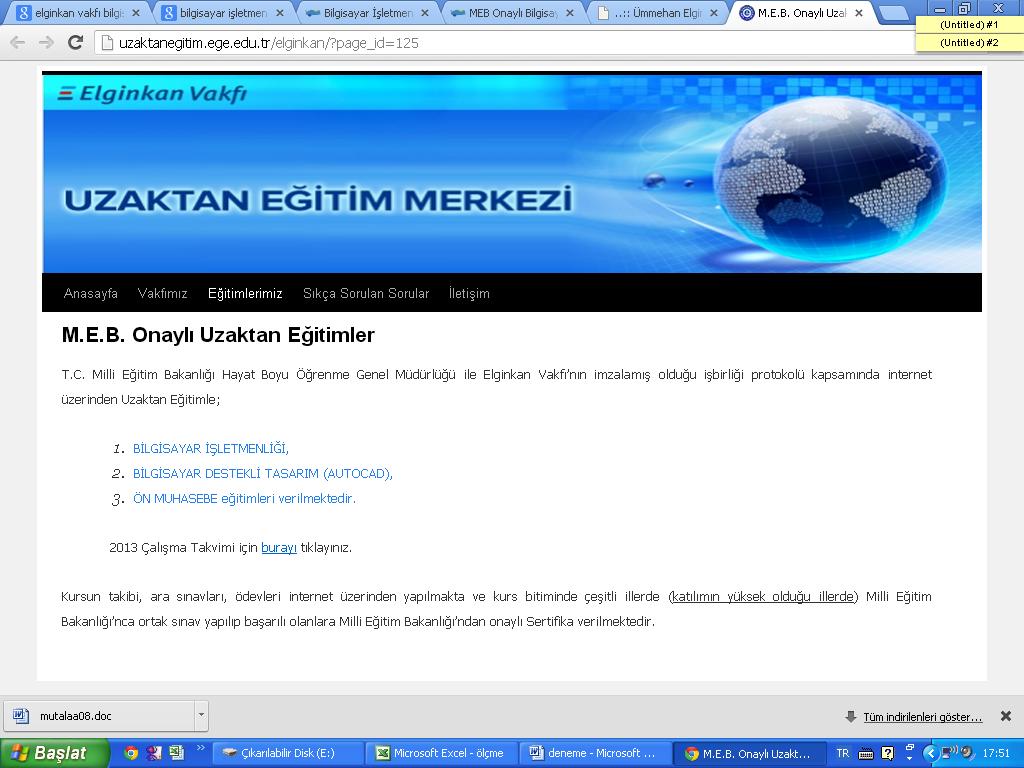Expand quick launch overflow chevron
Screen dimensions: 1024x768
tap(200, 748)
